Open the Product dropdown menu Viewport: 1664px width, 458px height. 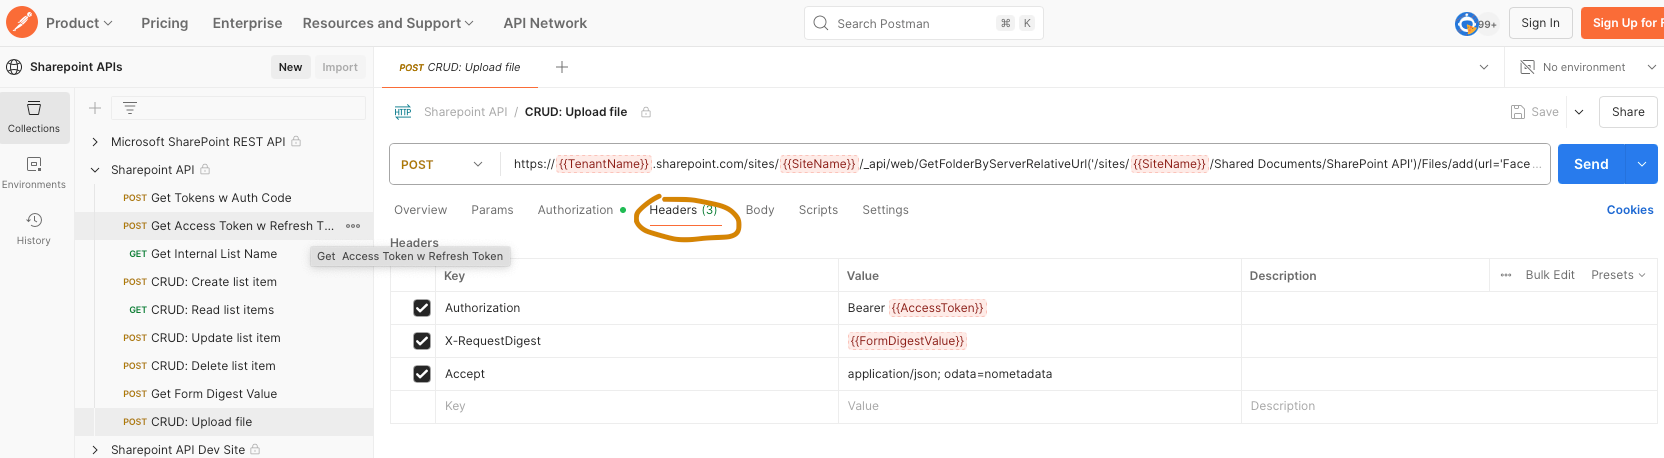click(79, 23)
